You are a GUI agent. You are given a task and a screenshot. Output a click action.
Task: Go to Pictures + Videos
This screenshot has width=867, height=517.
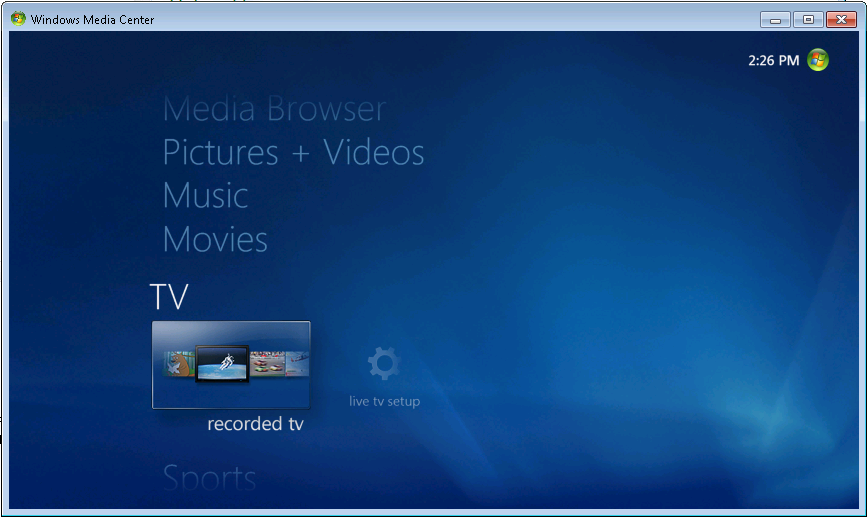click(x=293, y=152)
